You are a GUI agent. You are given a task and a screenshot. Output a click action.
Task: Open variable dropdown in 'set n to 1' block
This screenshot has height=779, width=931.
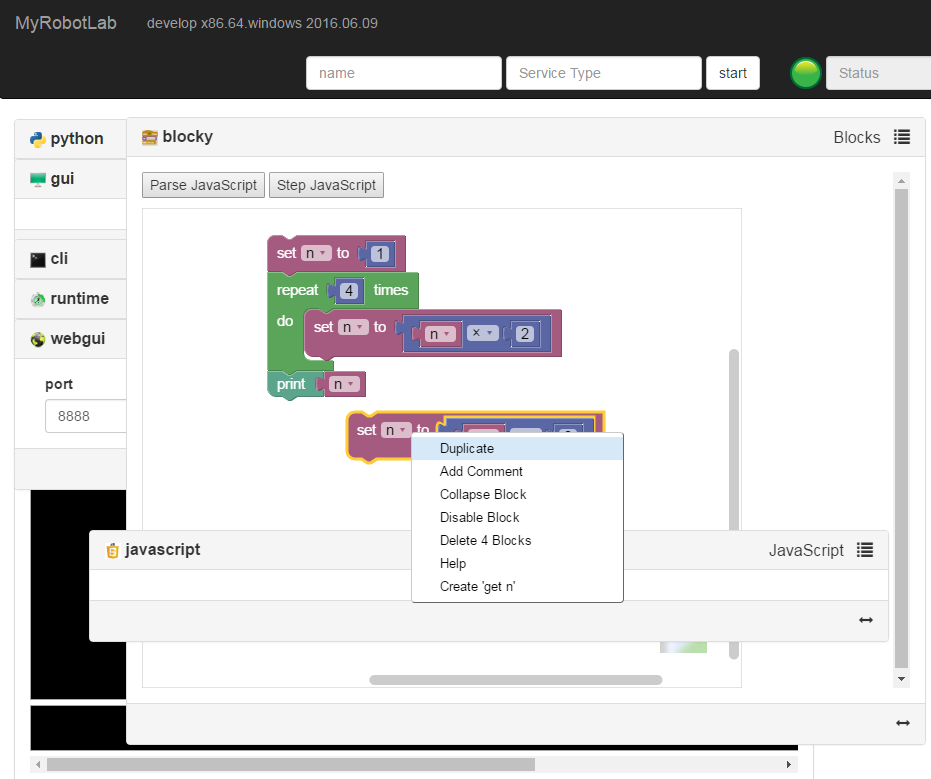(x=316, y=254)
